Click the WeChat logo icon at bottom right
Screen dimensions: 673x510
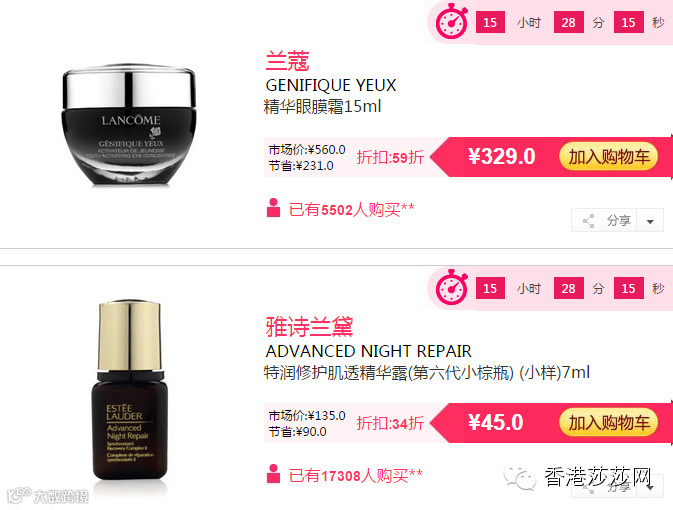[520, 478]
